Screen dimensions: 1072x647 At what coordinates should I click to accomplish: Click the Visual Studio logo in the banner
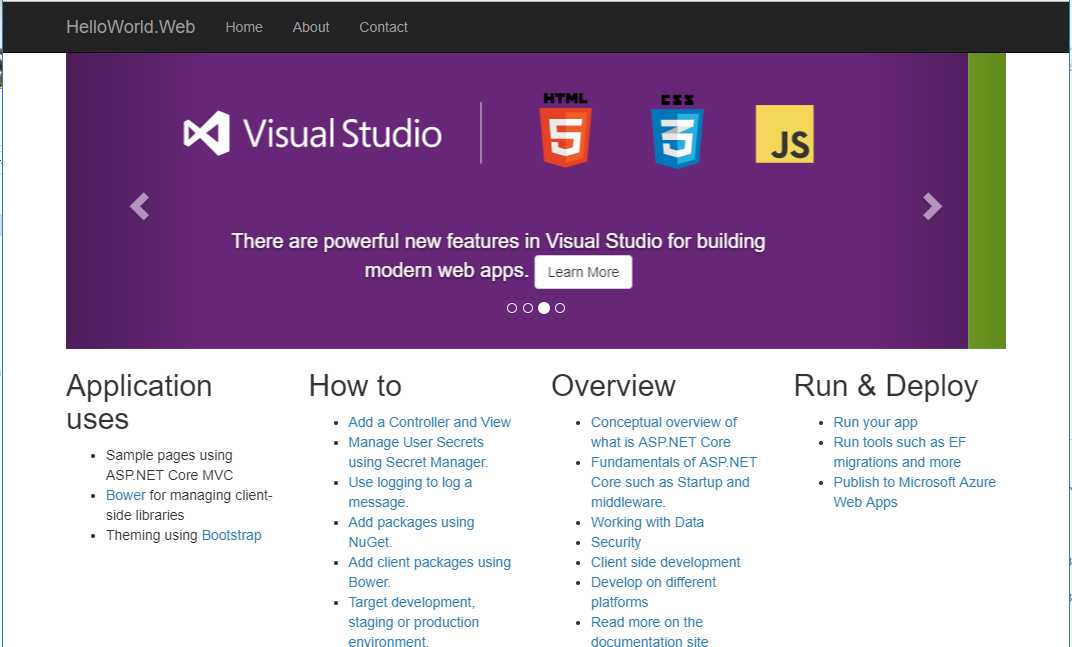click(x=312, y=133)
